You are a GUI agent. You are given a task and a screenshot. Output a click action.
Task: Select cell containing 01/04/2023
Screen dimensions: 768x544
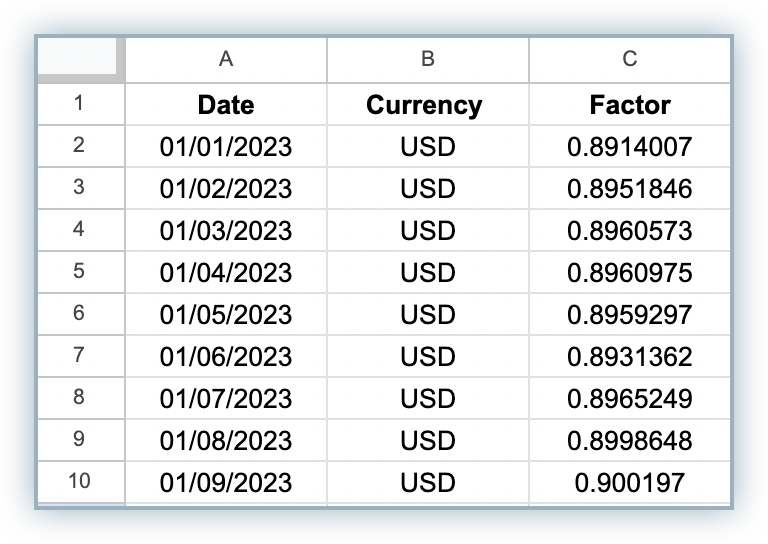[226, 272]
